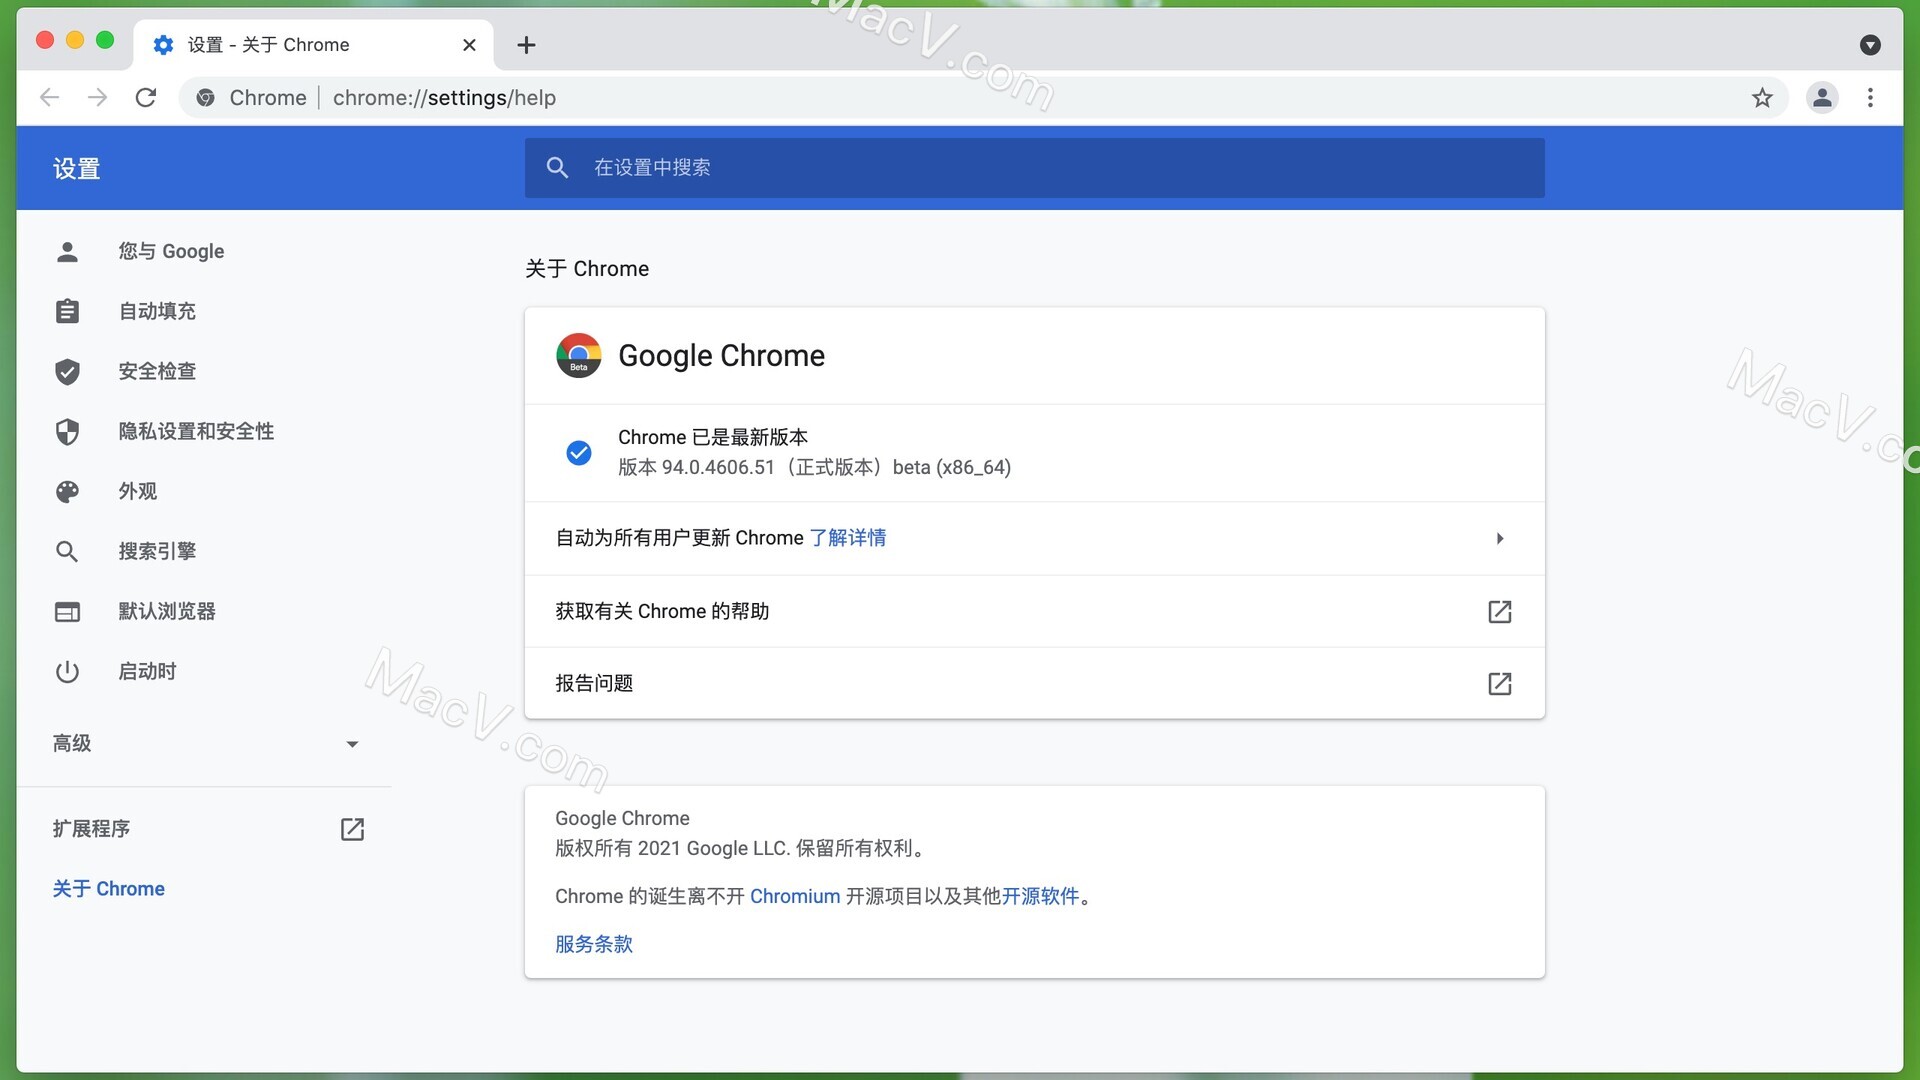Bookmark this page with the star icon
Viewport: 1920px width, 1080px height.
point(1763,97)
